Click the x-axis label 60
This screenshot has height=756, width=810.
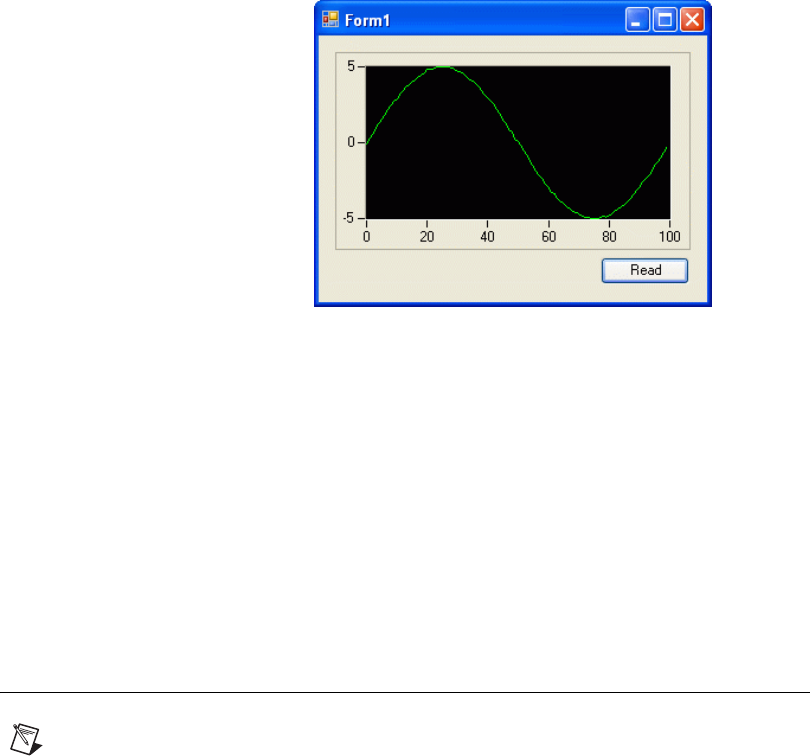[x=549, y=237]
